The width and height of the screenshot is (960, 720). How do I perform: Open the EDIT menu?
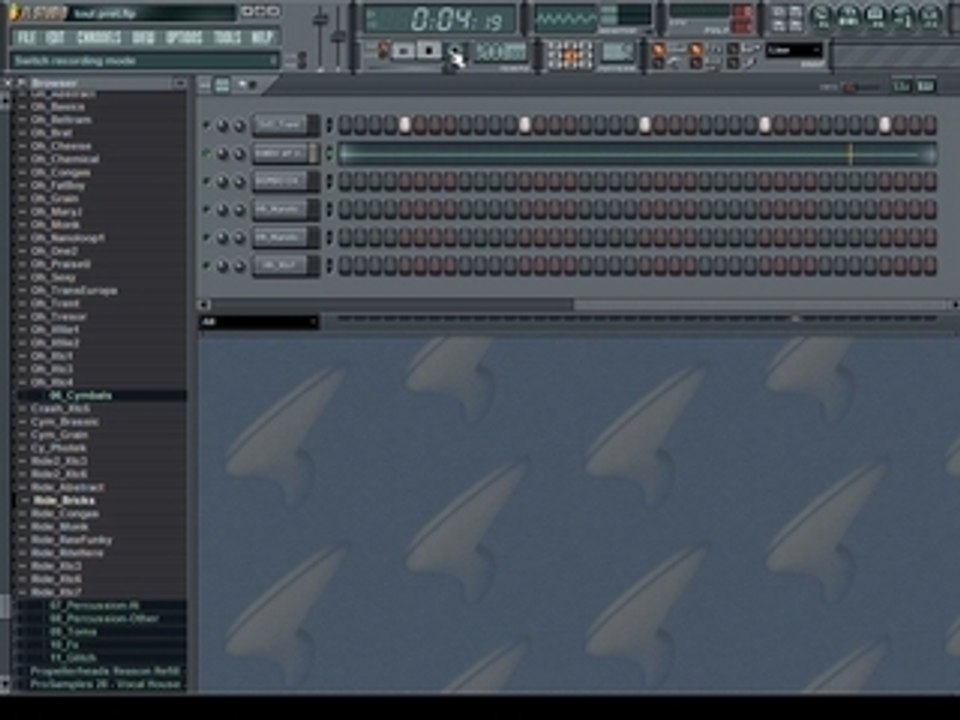(55, 38)
